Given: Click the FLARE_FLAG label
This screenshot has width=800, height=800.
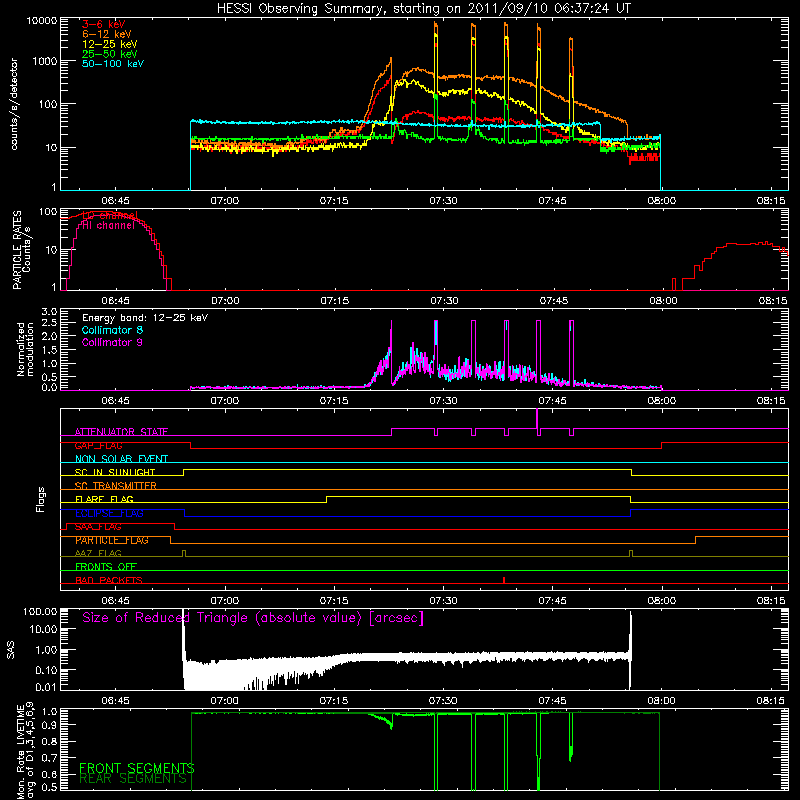Looking at the screenshot, I should [x=104, y=499].
